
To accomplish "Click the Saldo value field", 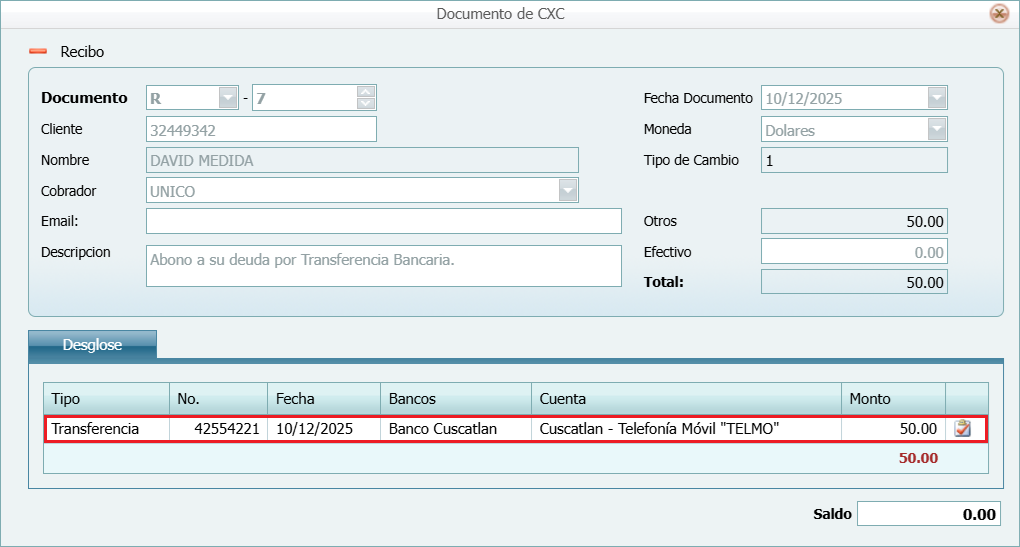I will tap(927, 514).
